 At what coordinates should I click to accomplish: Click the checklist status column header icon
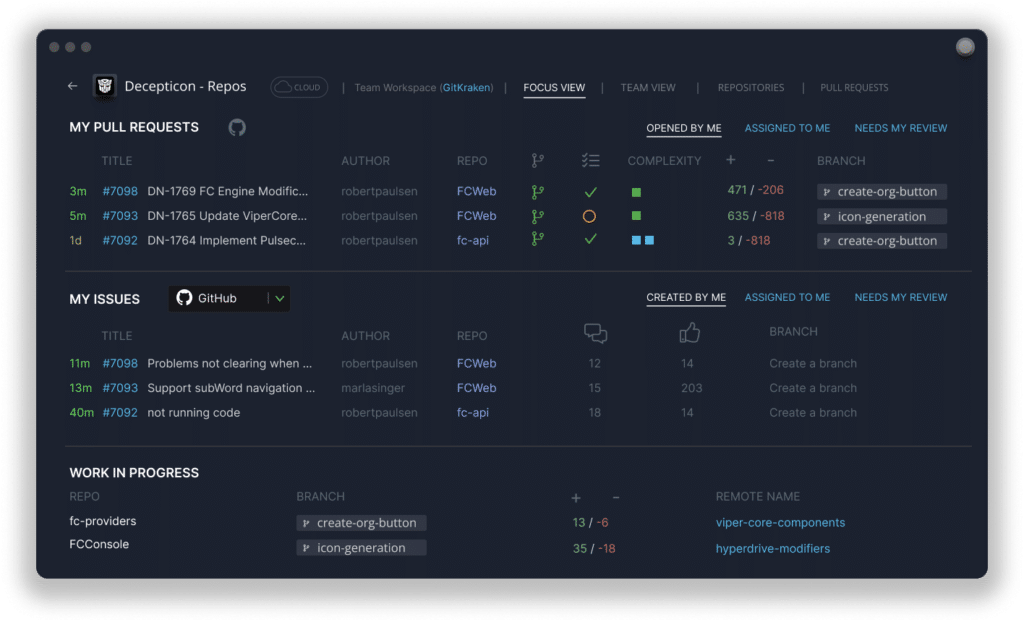pyautogui.click(x=590, y=161)
